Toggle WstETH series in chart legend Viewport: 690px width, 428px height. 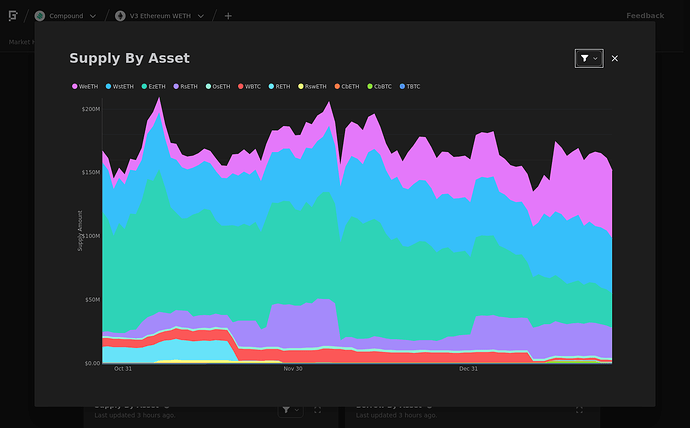point(120,87)
